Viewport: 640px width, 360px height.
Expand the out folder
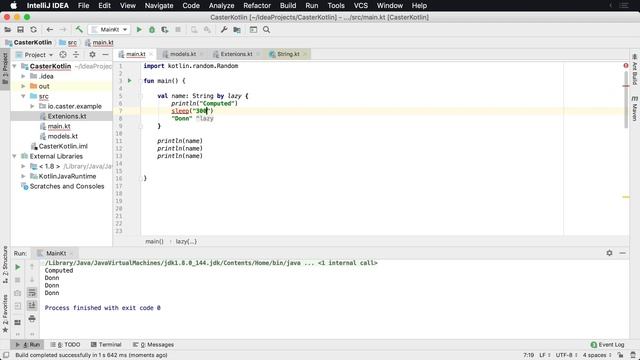click(23, 86)
